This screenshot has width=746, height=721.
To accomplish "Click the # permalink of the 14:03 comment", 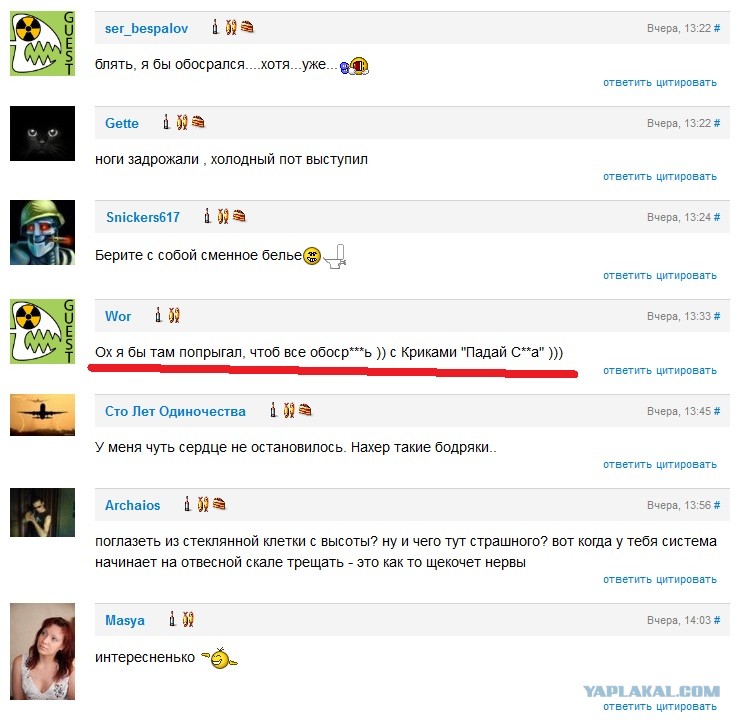I will pyautogui.click(x=717, y=620).
